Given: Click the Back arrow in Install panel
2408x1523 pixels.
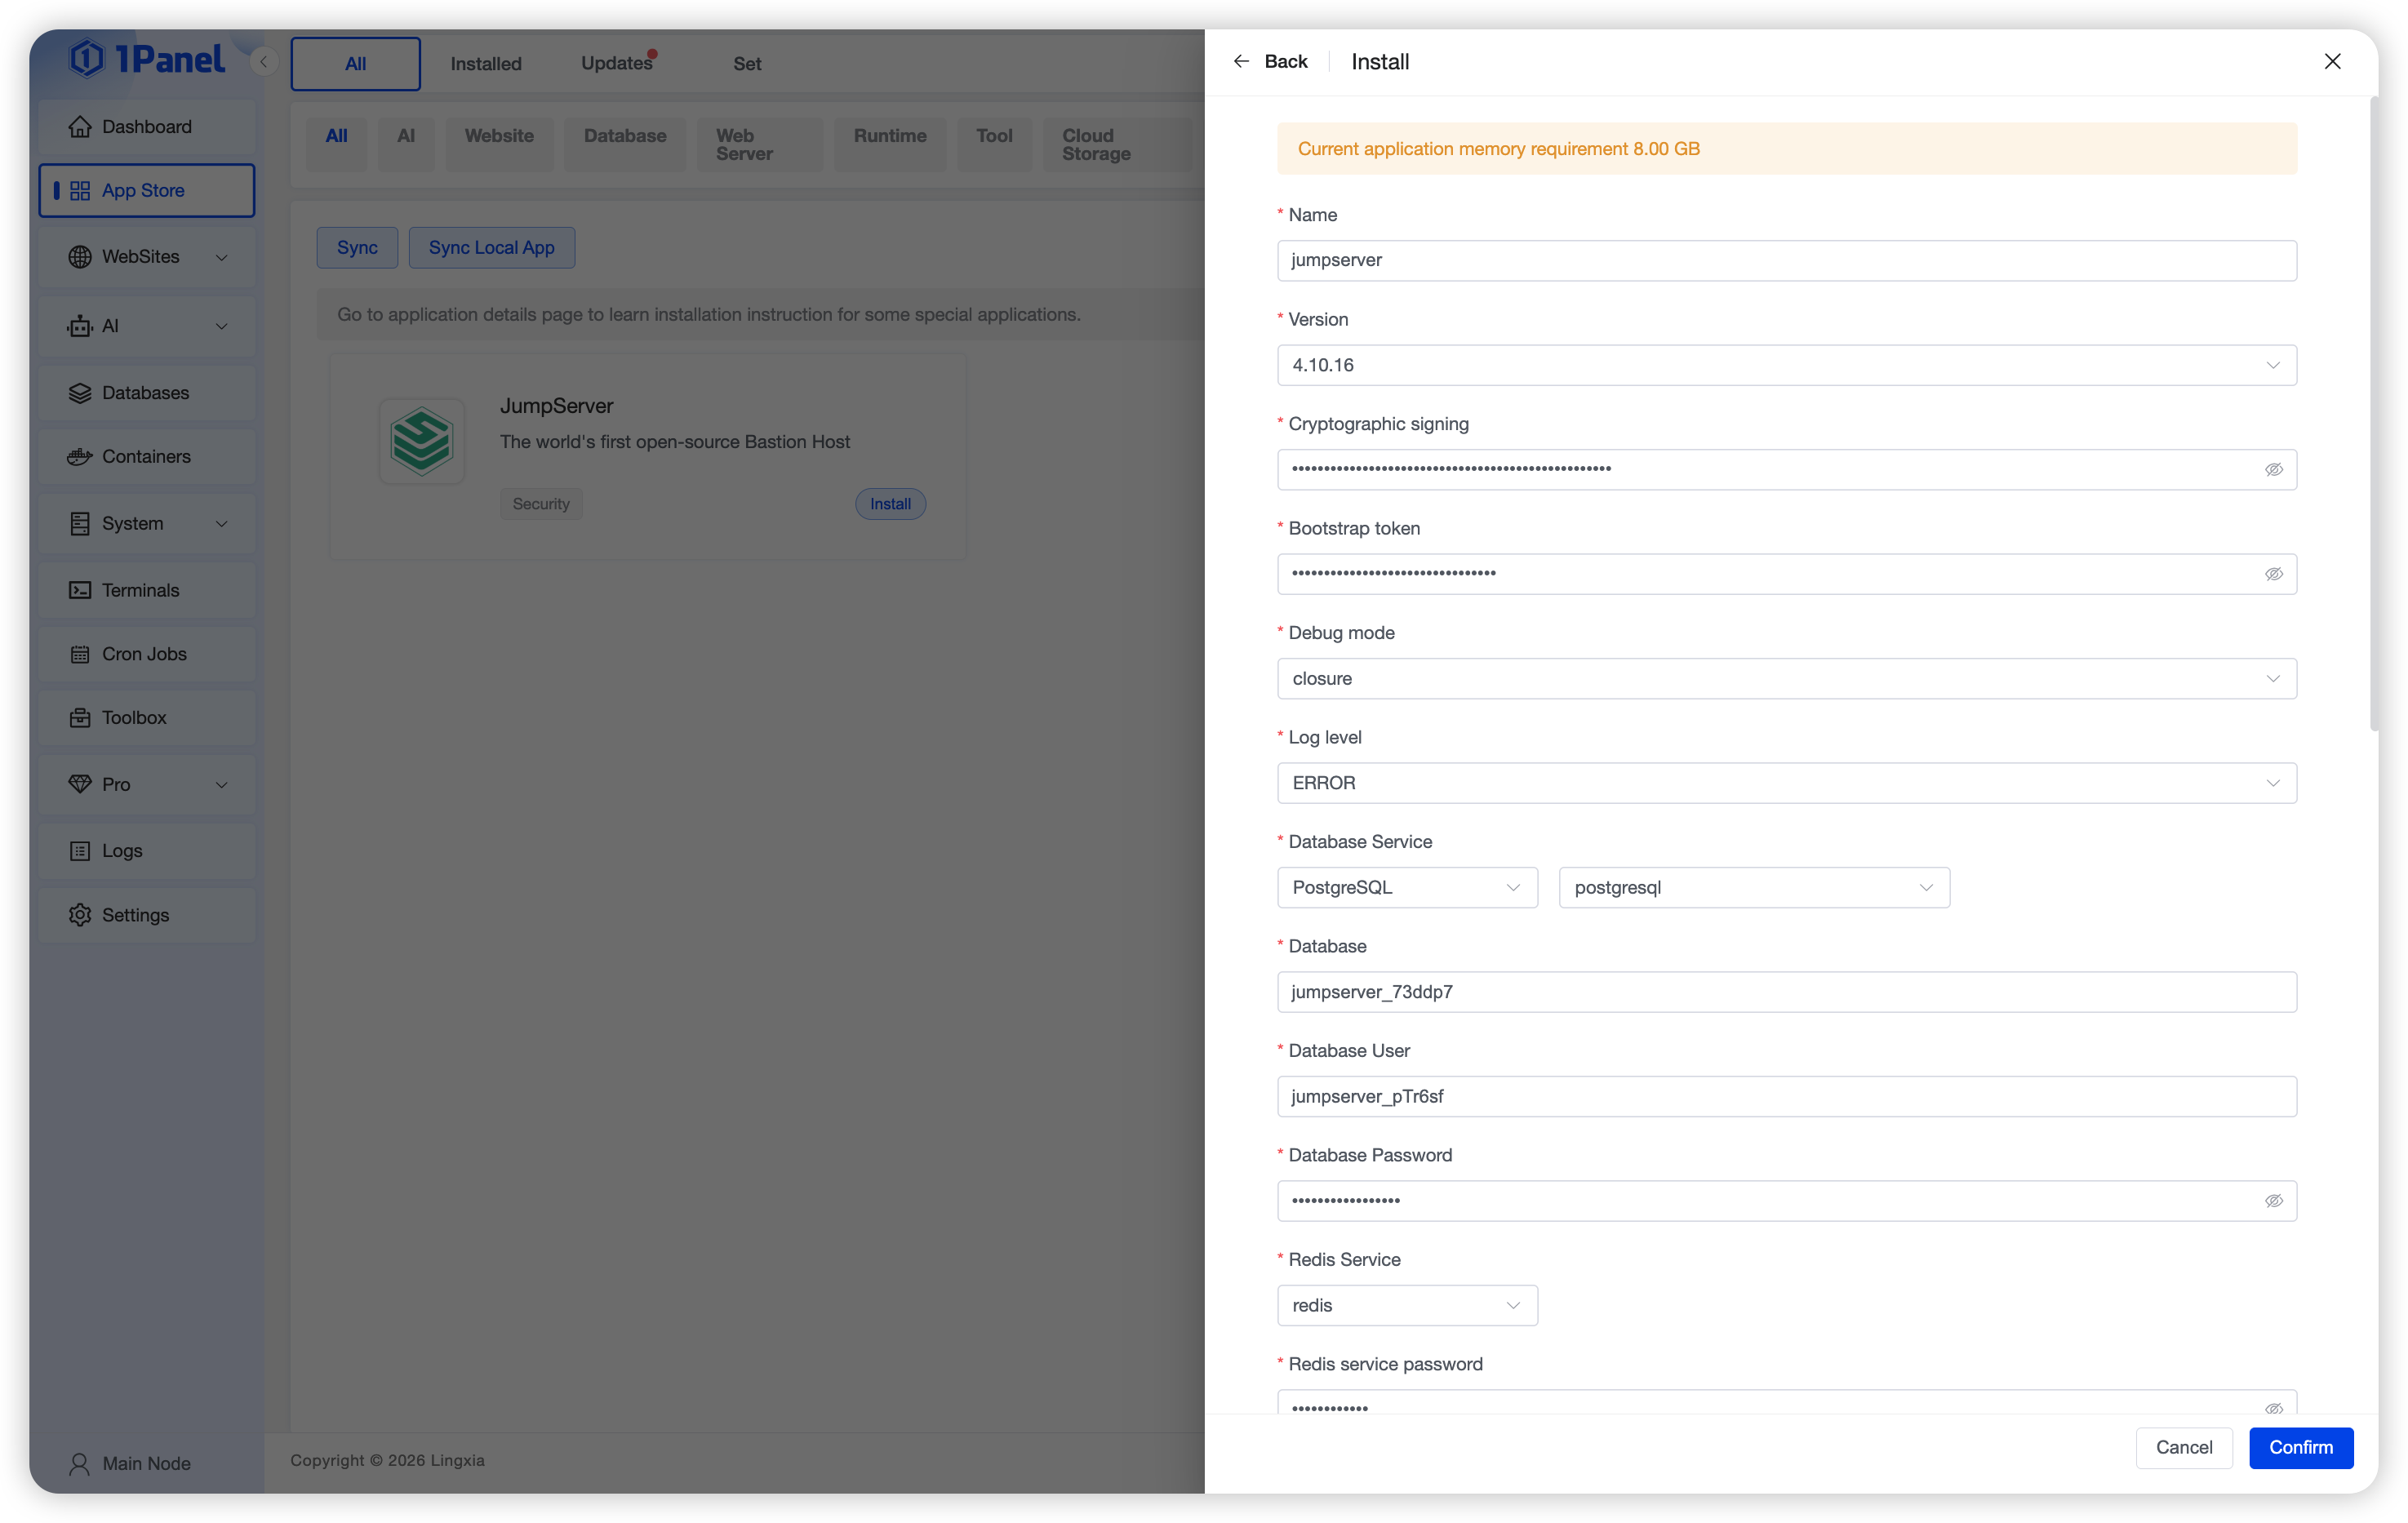Looking at the screenshot, I should [x=1241, y=62].
